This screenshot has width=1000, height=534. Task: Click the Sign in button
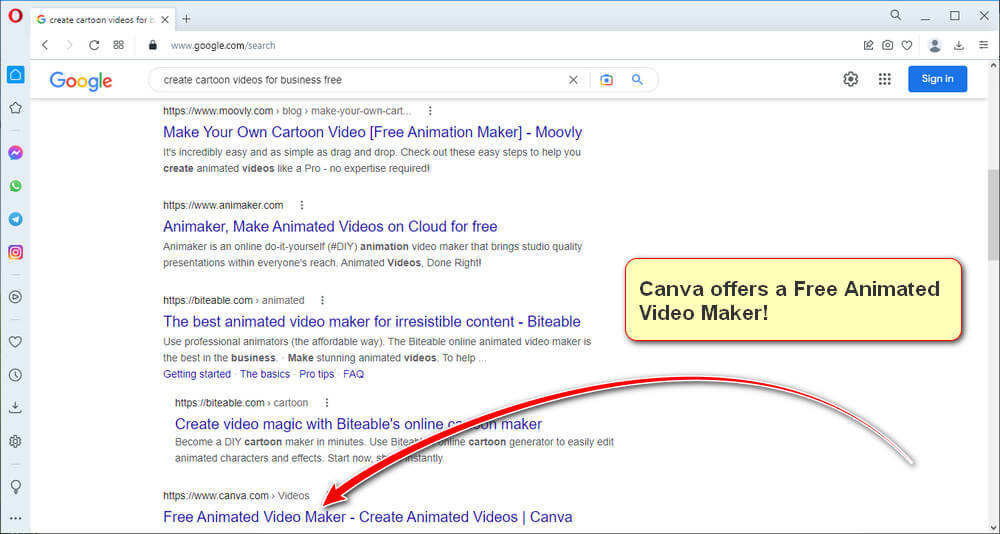click(x=938, y=79)
